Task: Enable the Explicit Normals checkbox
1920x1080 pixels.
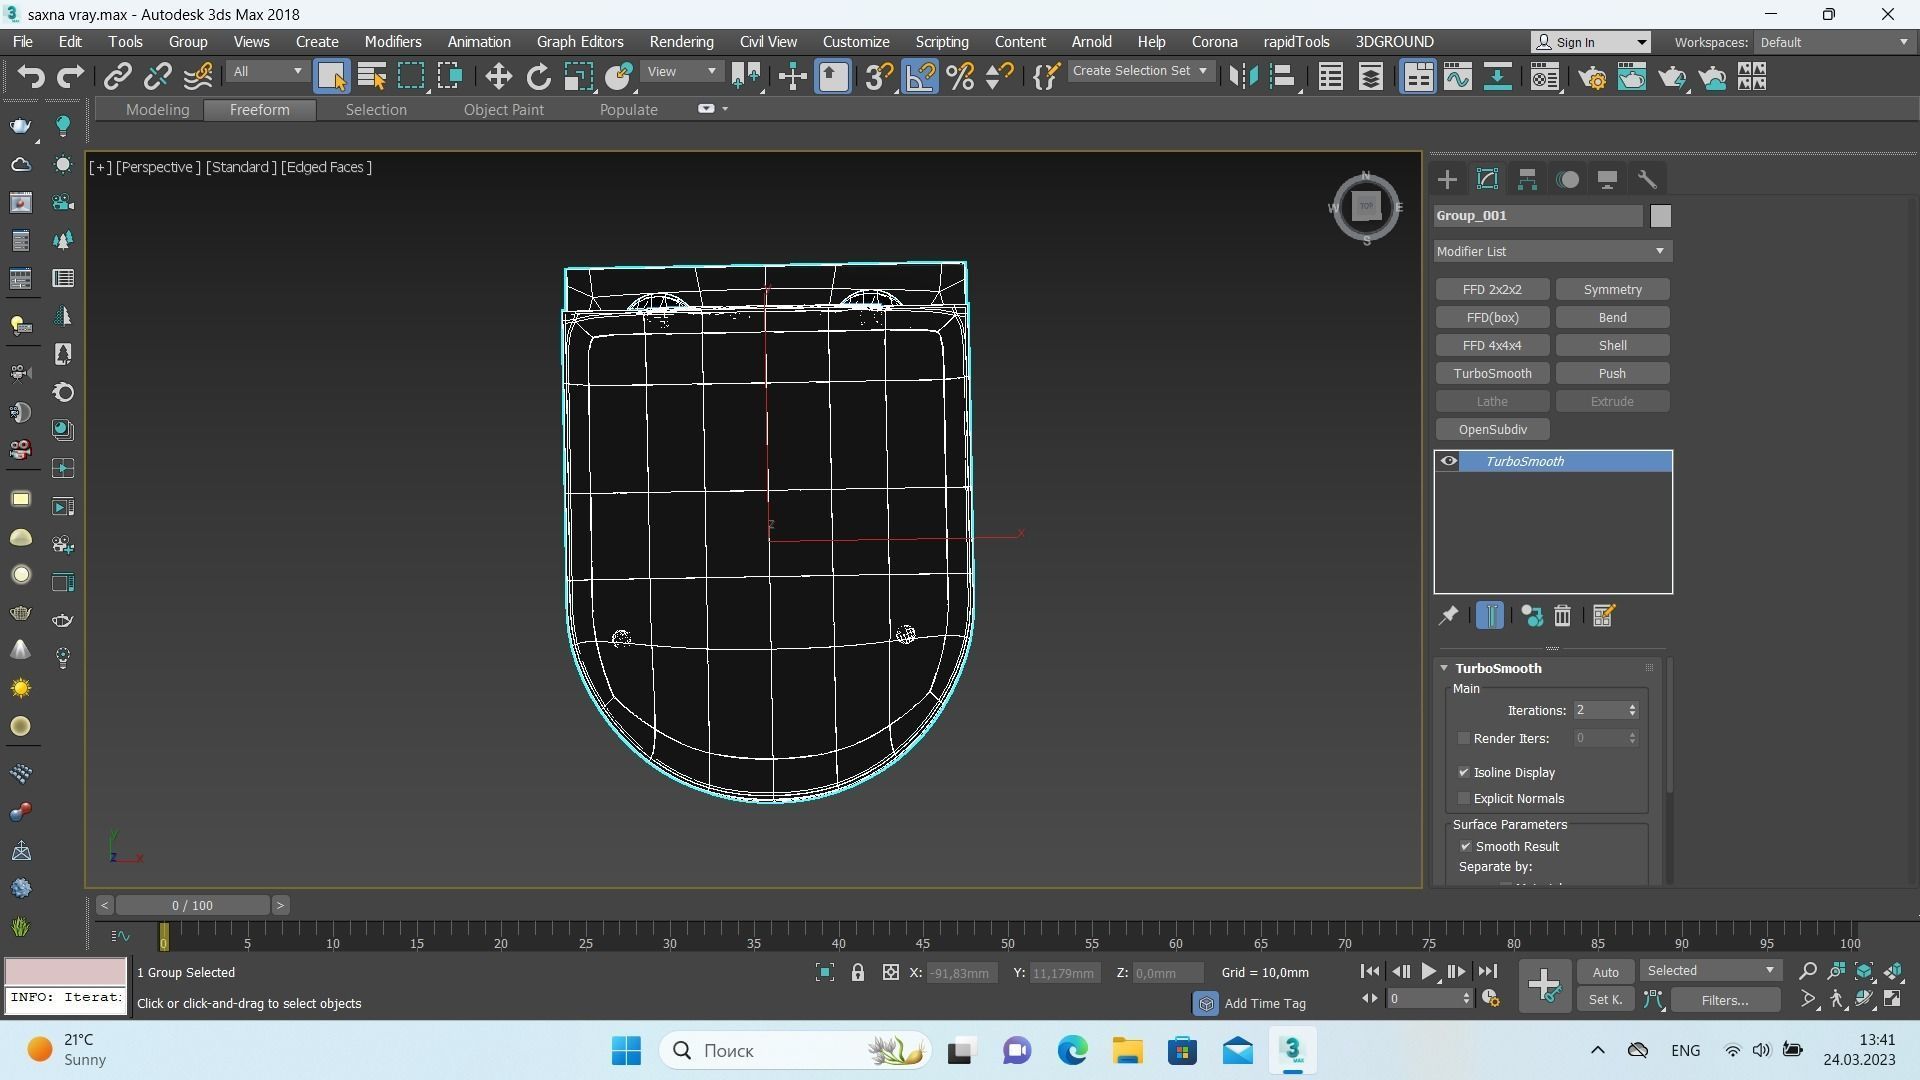Action: point(1464,798)
